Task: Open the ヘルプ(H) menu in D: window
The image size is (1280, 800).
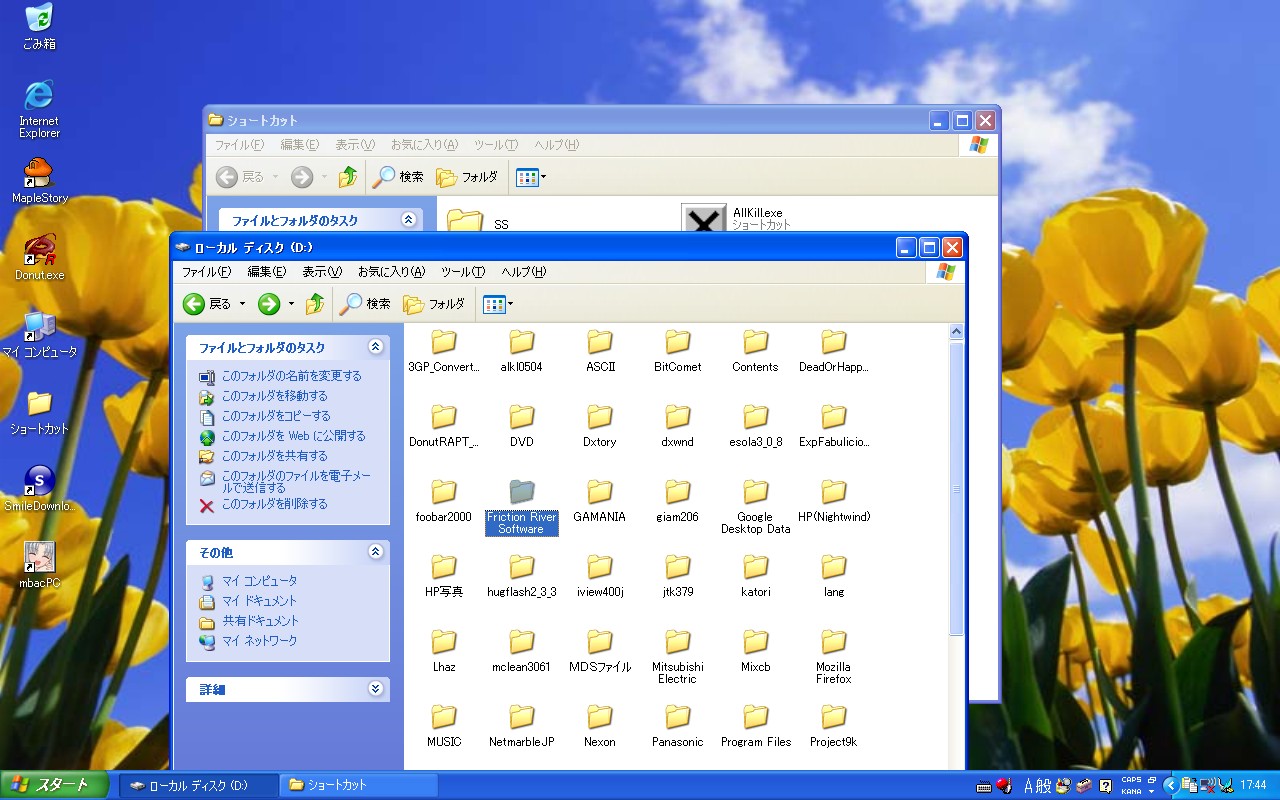Action: (523, 272)
